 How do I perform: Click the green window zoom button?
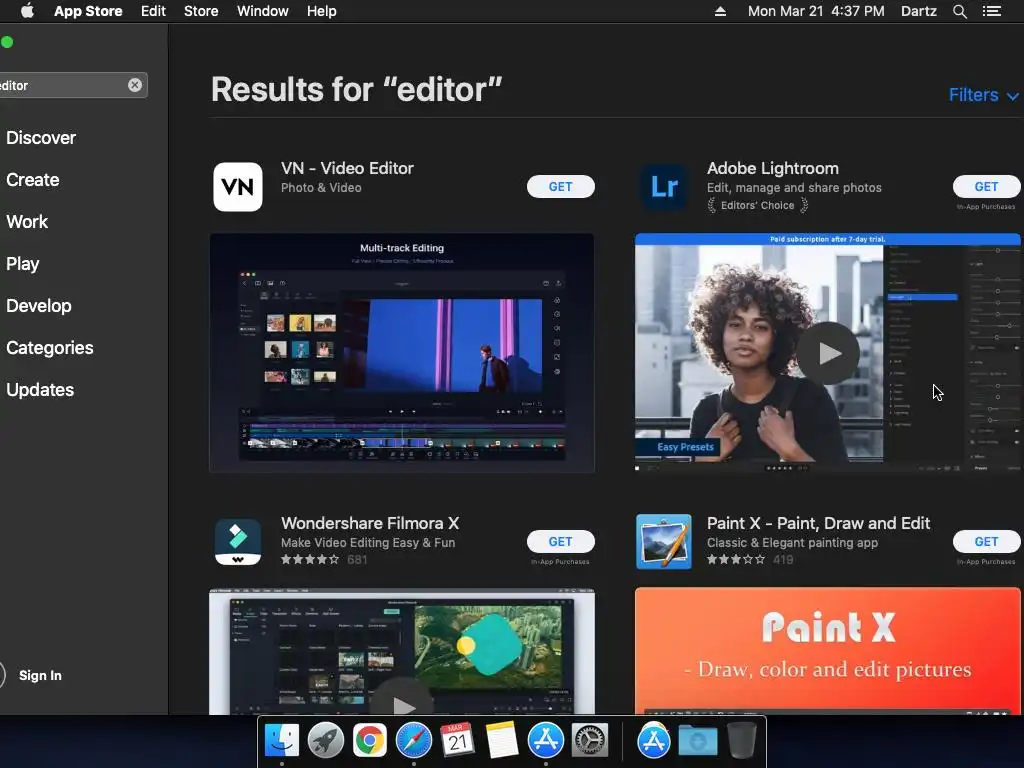click(x=7, y=42)
